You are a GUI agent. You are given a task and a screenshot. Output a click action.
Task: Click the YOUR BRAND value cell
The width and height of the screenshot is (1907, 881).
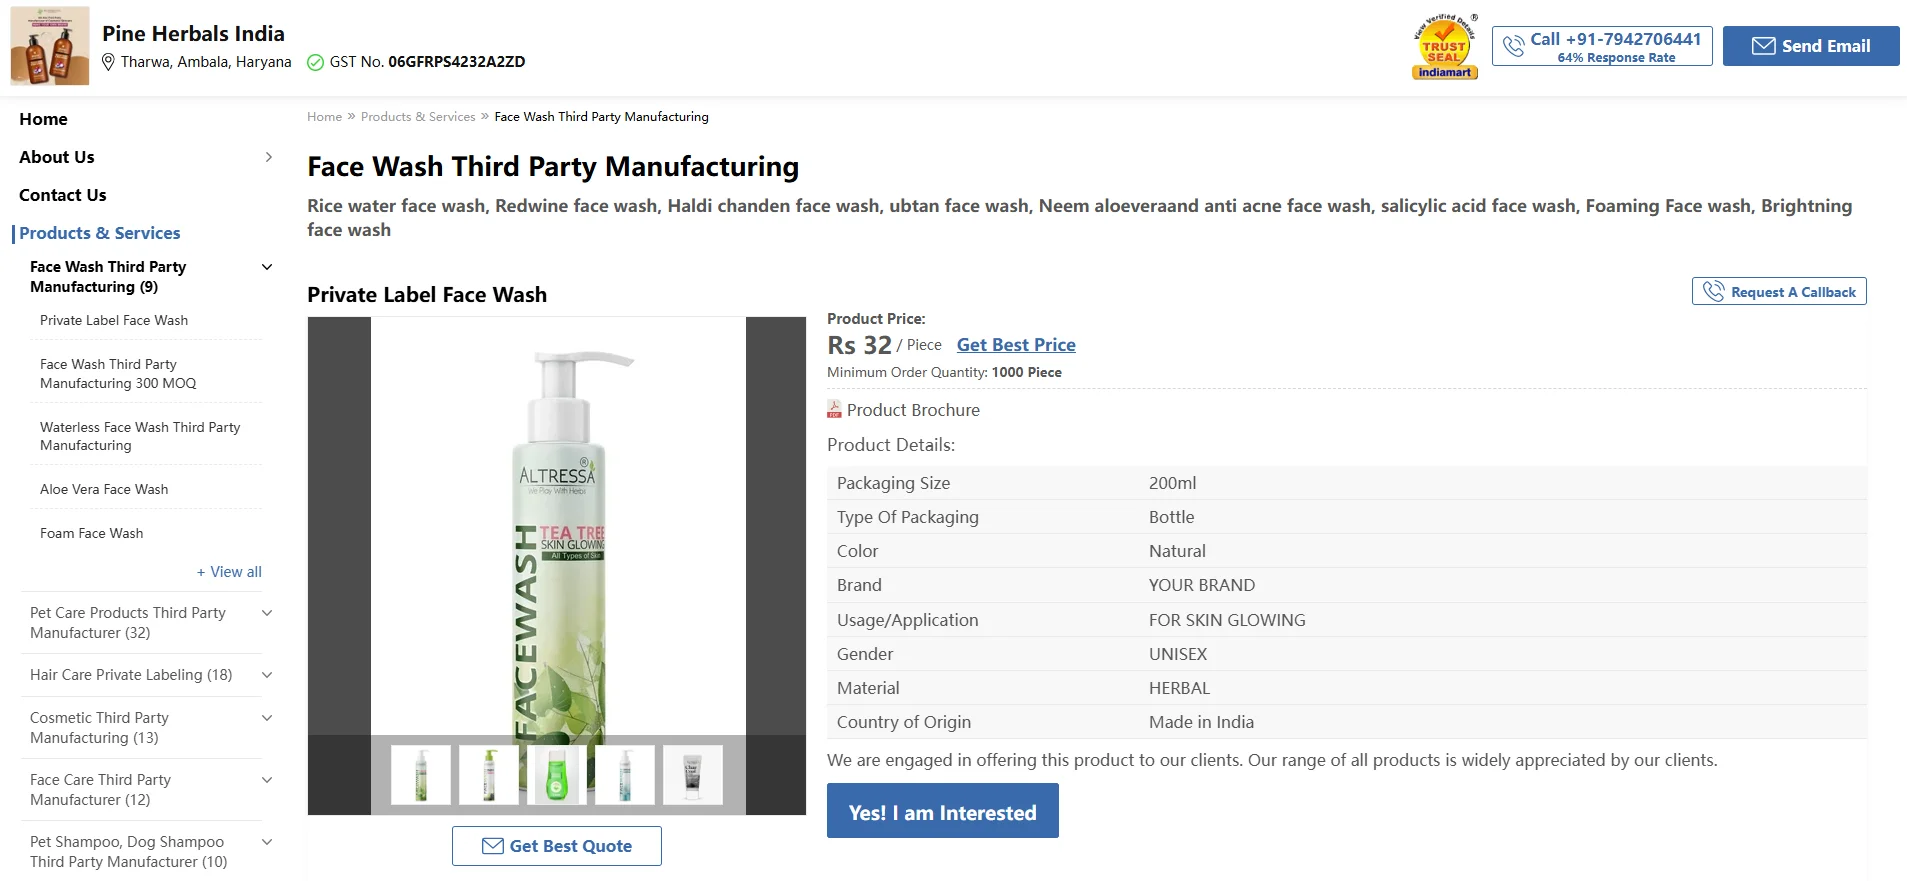(x=1201, y=585)
